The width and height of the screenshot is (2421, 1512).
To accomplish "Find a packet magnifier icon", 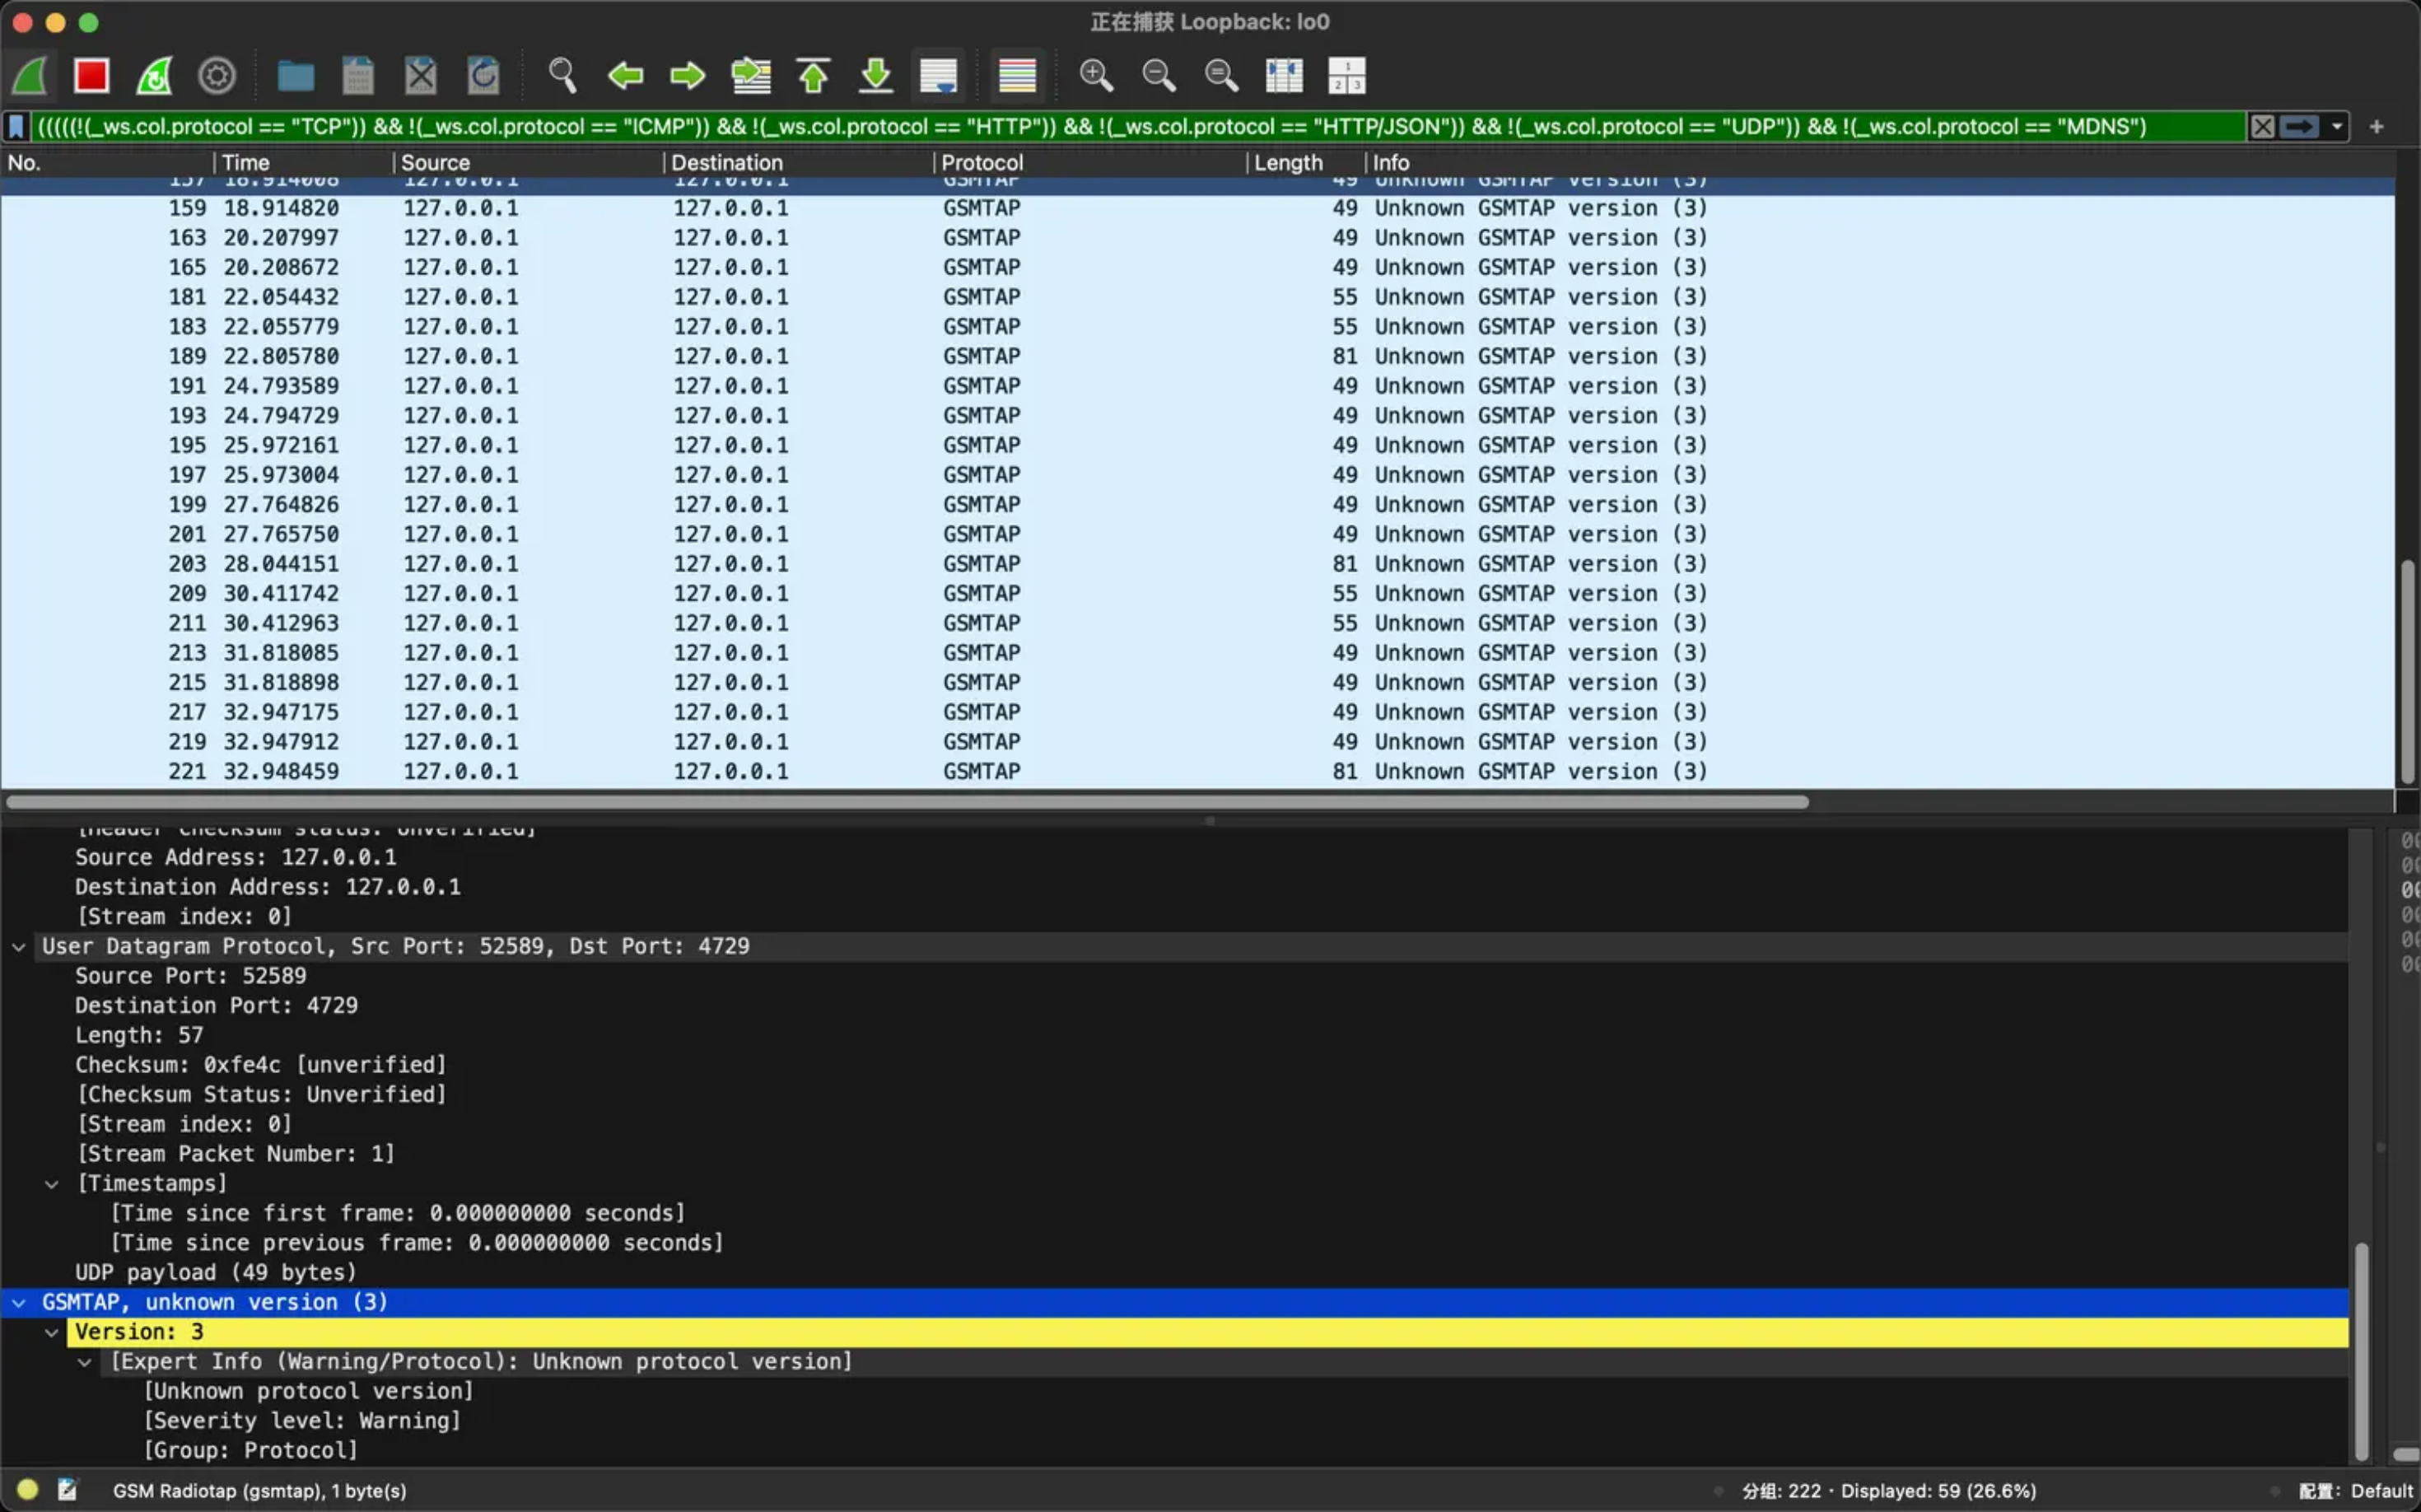I will click(x=562, y=76).
